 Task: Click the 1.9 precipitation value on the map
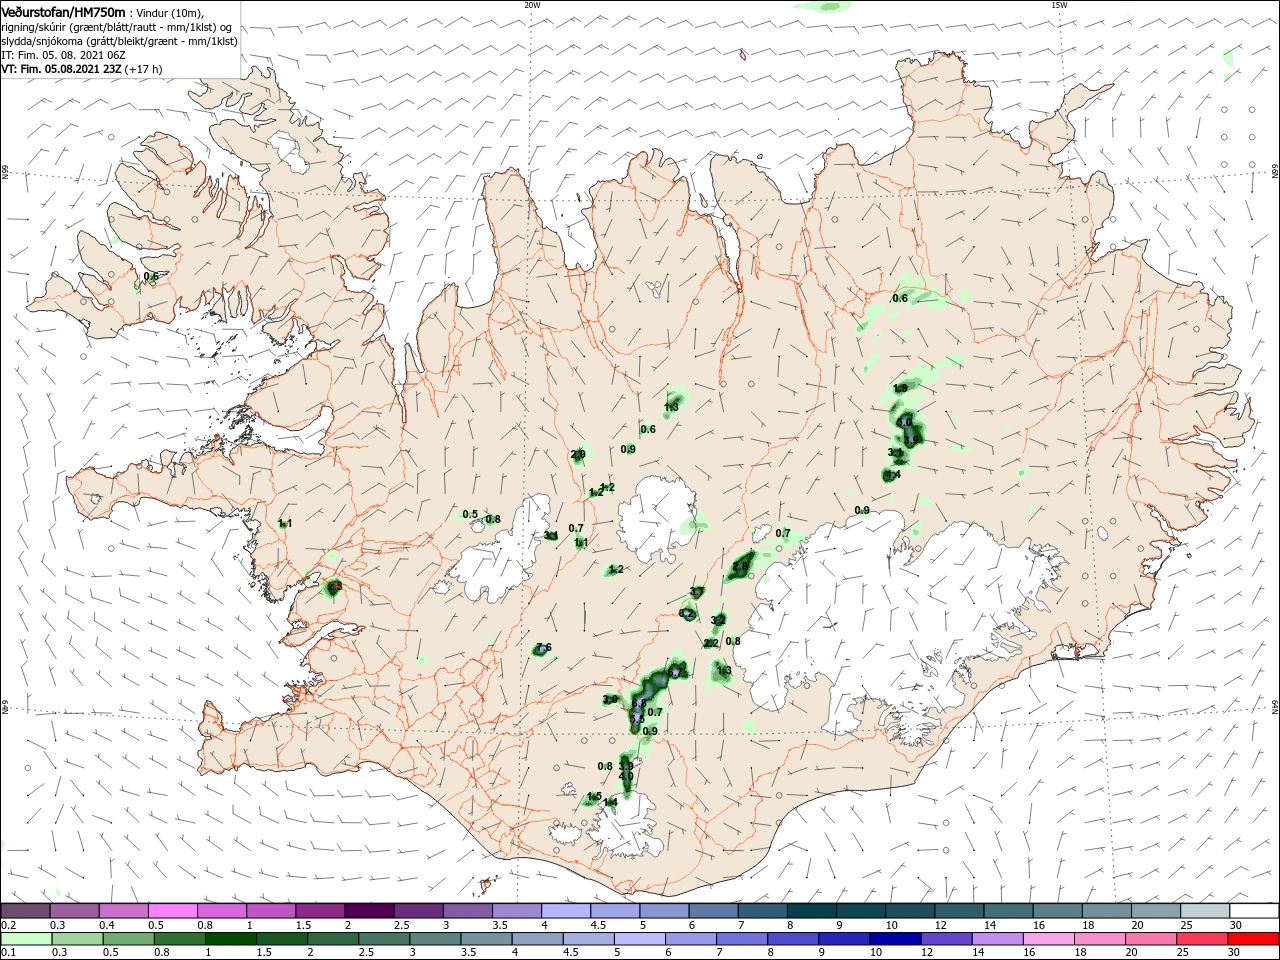click(x=900, y=388)
